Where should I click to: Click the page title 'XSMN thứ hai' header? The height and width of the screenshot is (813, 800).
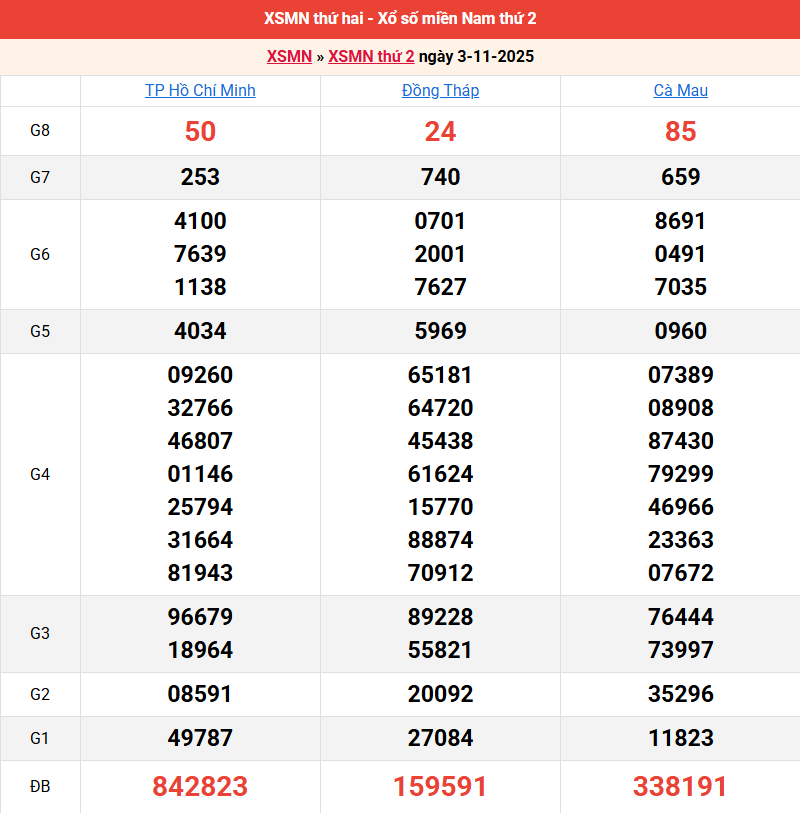(400, 19)
